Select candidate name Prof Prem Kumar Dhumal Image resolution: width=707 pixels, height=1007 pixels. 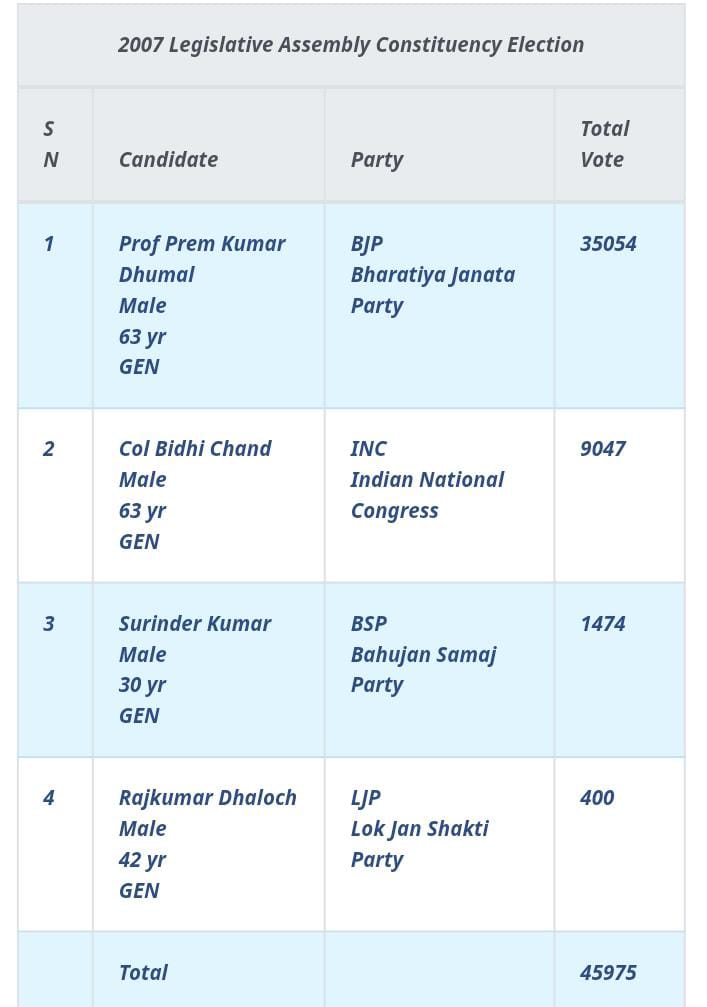(x=201, y=258)
